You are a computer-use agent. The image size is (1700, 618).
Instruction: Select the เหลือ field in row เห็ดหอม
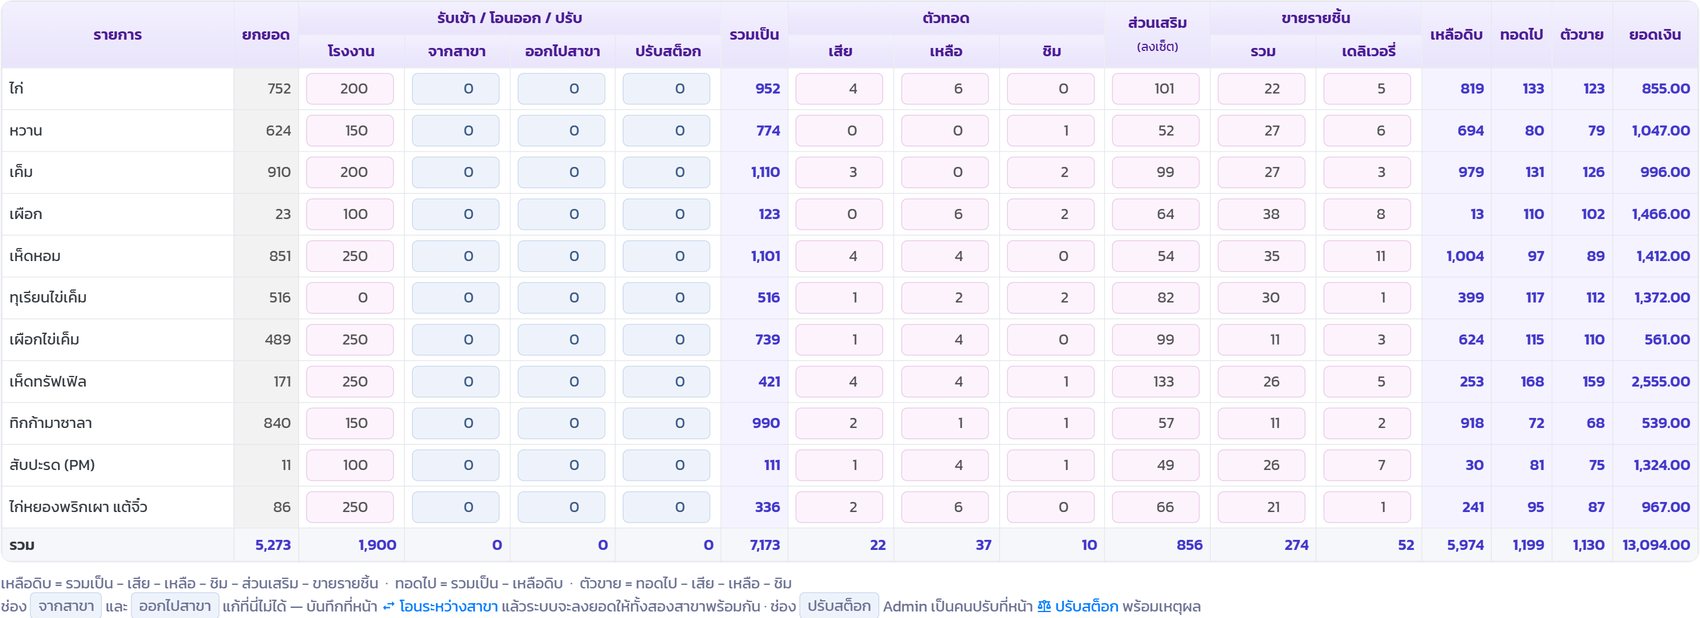(x=945, y=256)
